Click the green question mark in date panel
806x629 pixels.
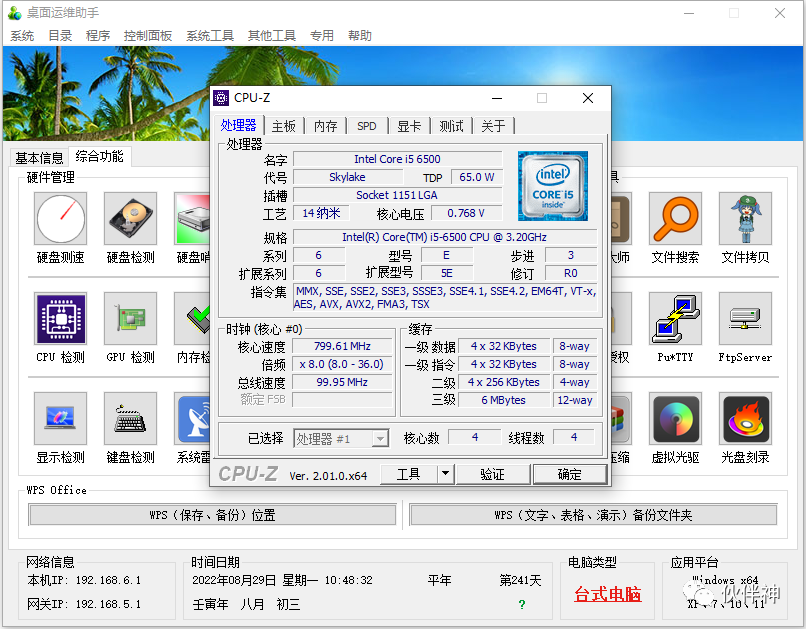pos(522,604)
